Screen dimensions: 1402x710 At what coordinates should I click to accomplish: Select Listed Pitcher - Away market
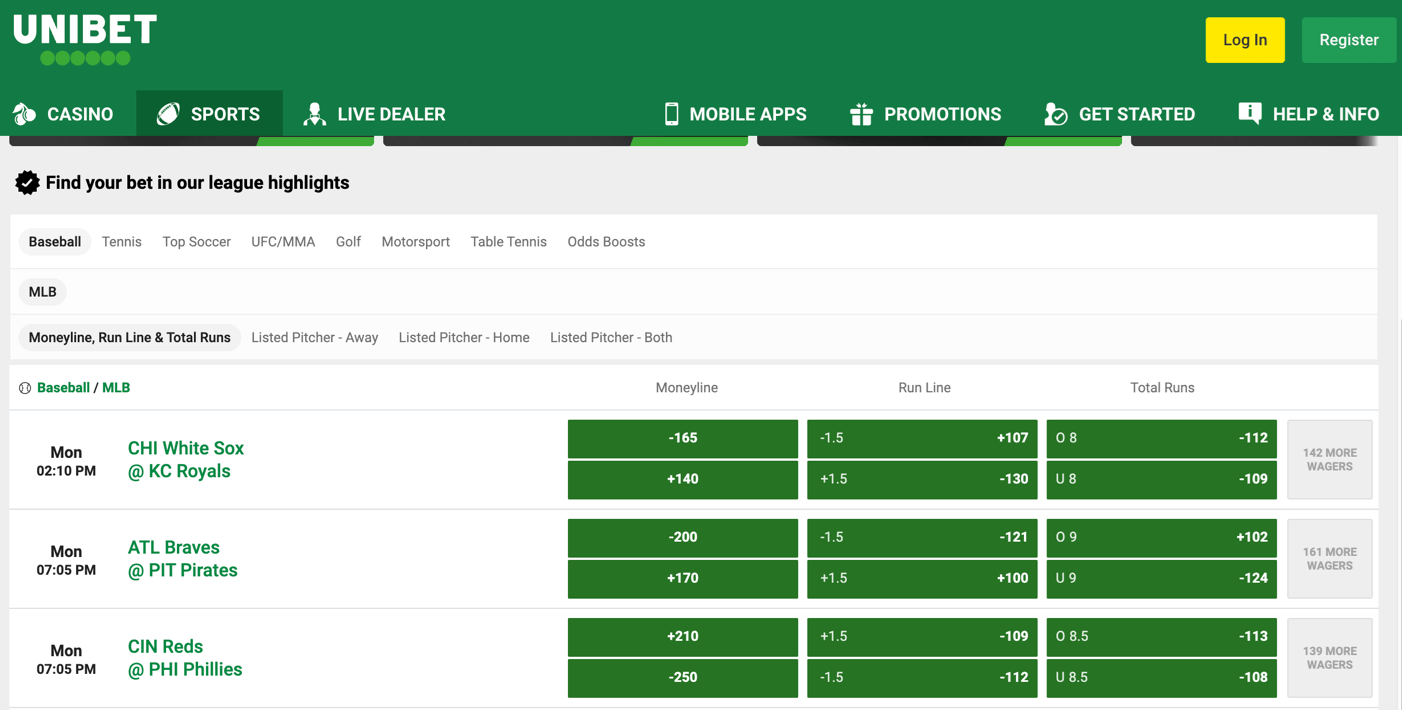pos(314,338)
